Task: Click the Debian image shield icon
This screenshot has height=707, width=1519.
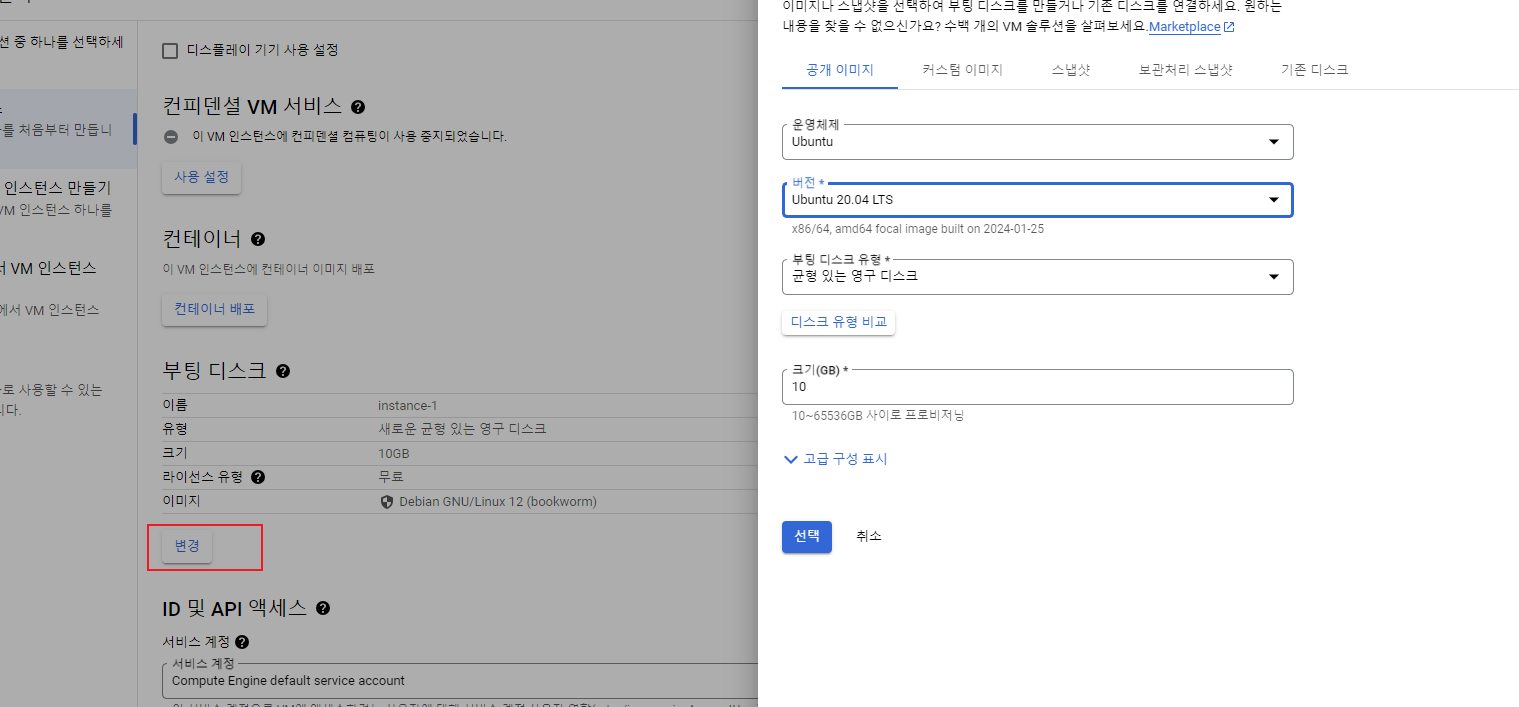Action: [x=387, y=502]
